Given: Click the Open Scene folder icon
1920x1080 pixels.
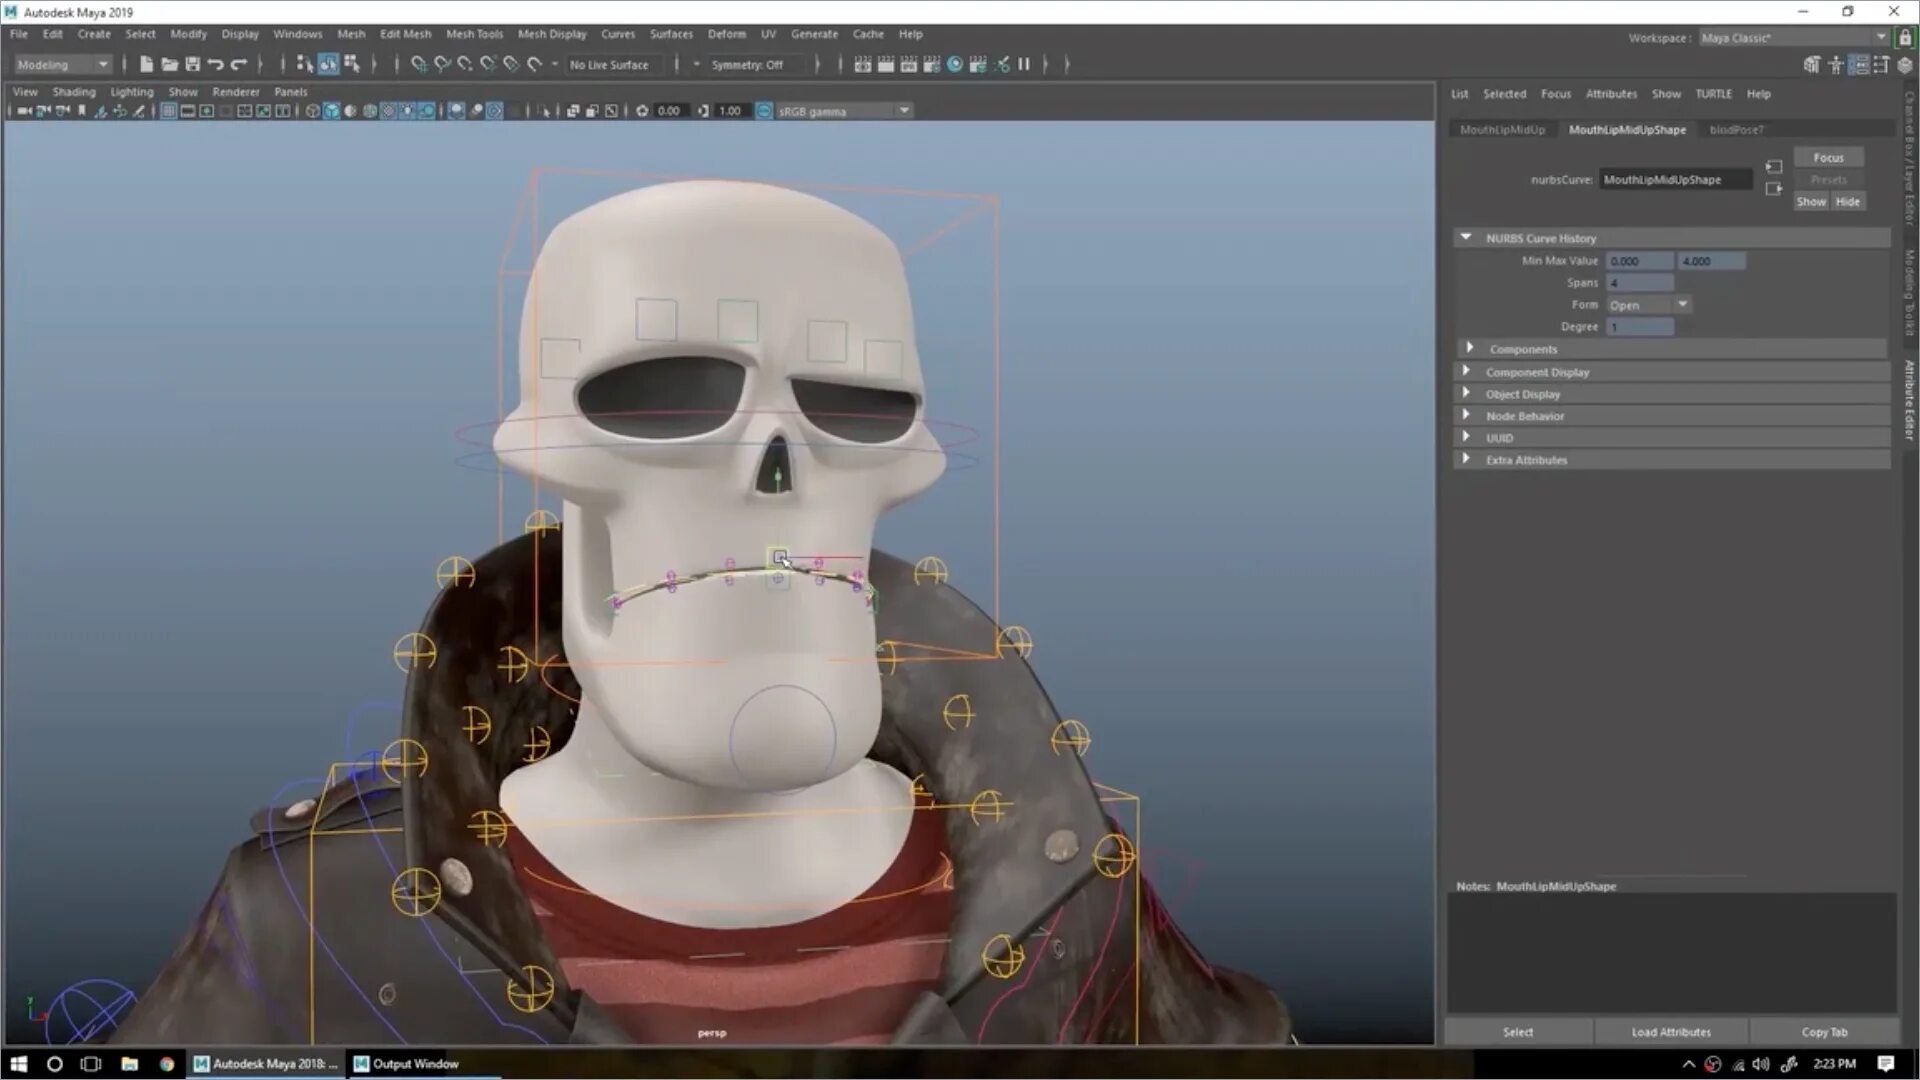Looking at the screenshot, I should (169, 64).
